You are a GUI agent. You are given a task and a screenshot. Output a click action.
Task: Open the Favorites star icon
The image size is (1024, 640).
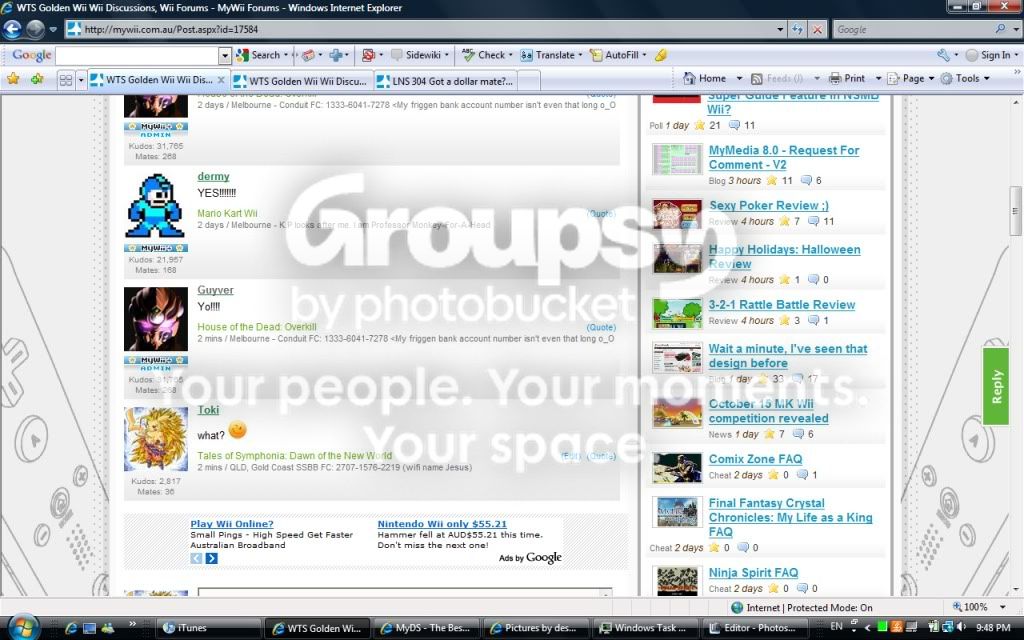tap(13, 79)
